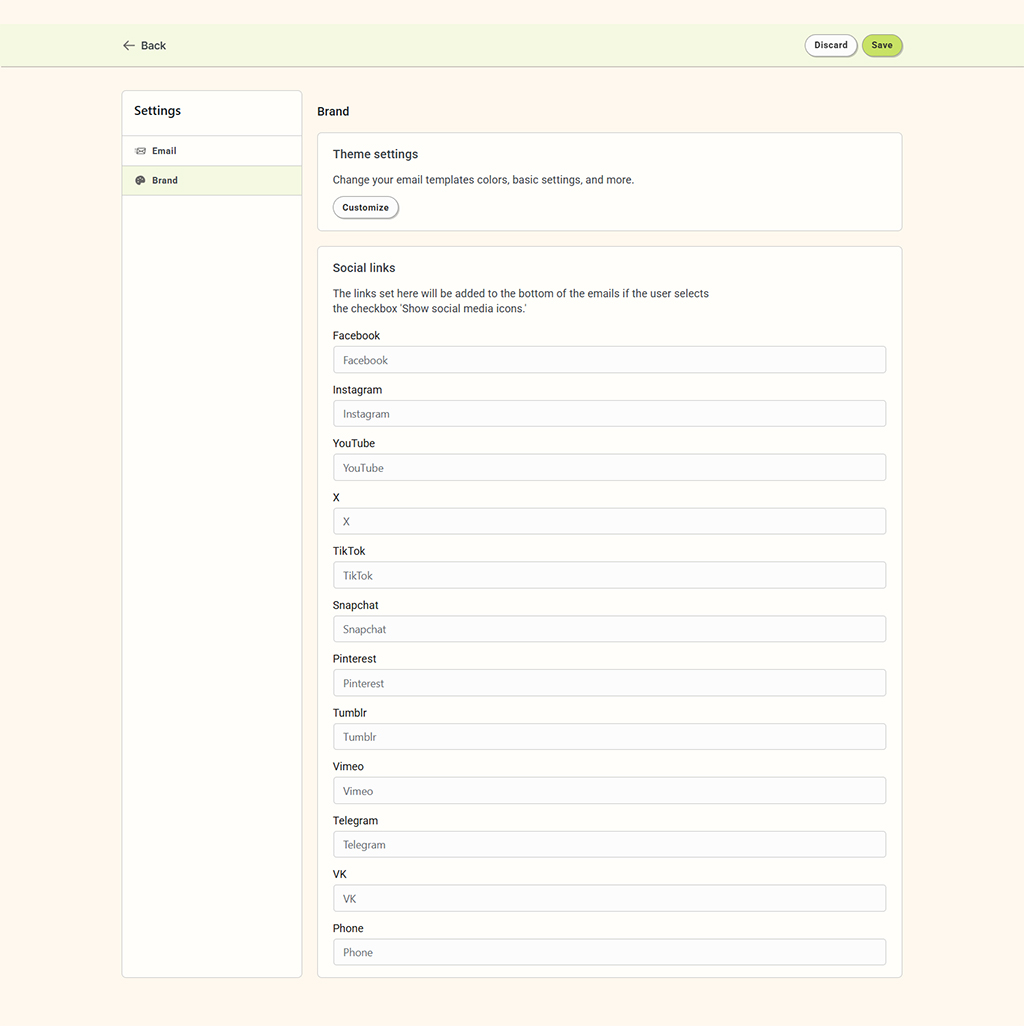Select the YouTube URL field

[608, 468]
